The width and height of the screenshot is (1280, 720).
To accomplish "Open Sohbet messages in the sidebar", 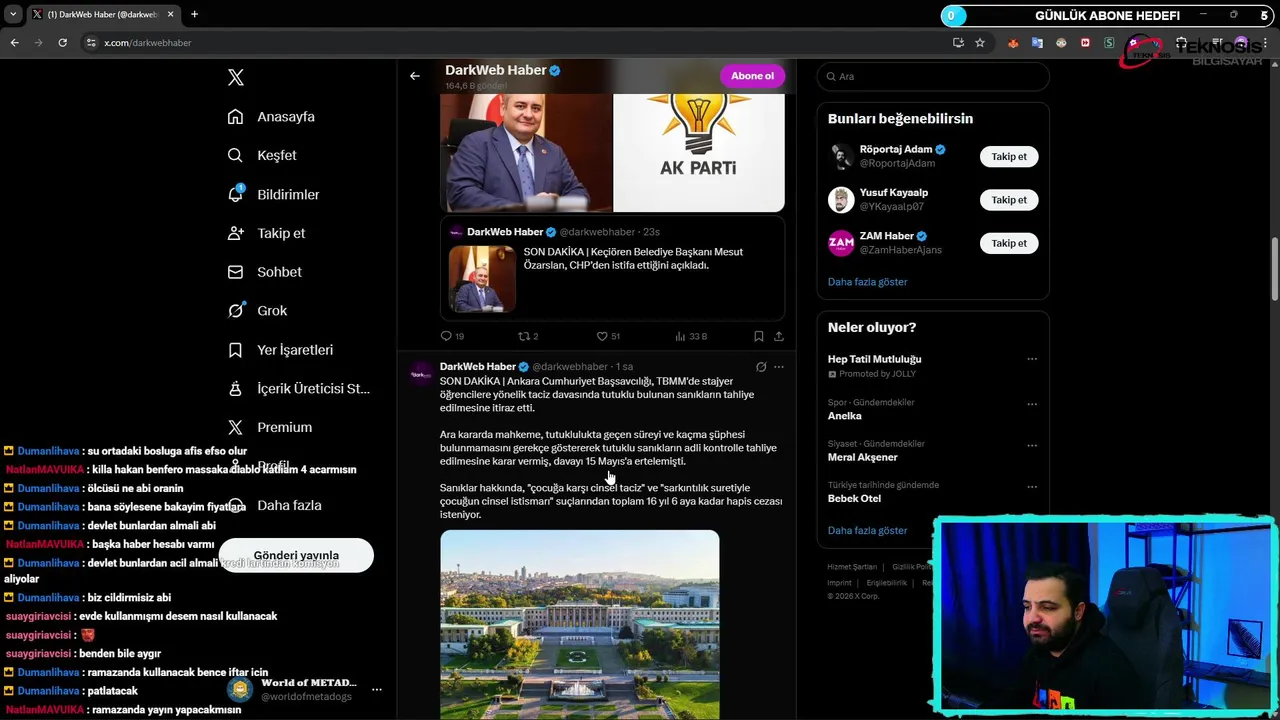I will (264, 272).
